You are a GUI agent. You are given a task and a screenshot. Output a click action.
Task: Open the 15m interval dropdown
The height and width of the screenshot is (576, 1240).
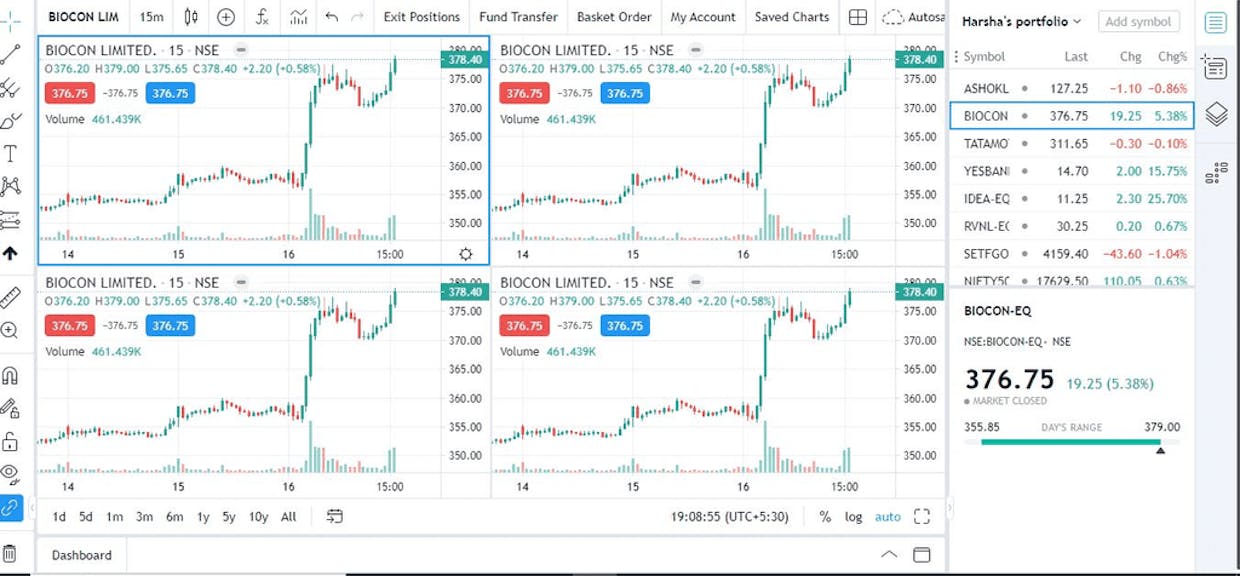(152, 17)
